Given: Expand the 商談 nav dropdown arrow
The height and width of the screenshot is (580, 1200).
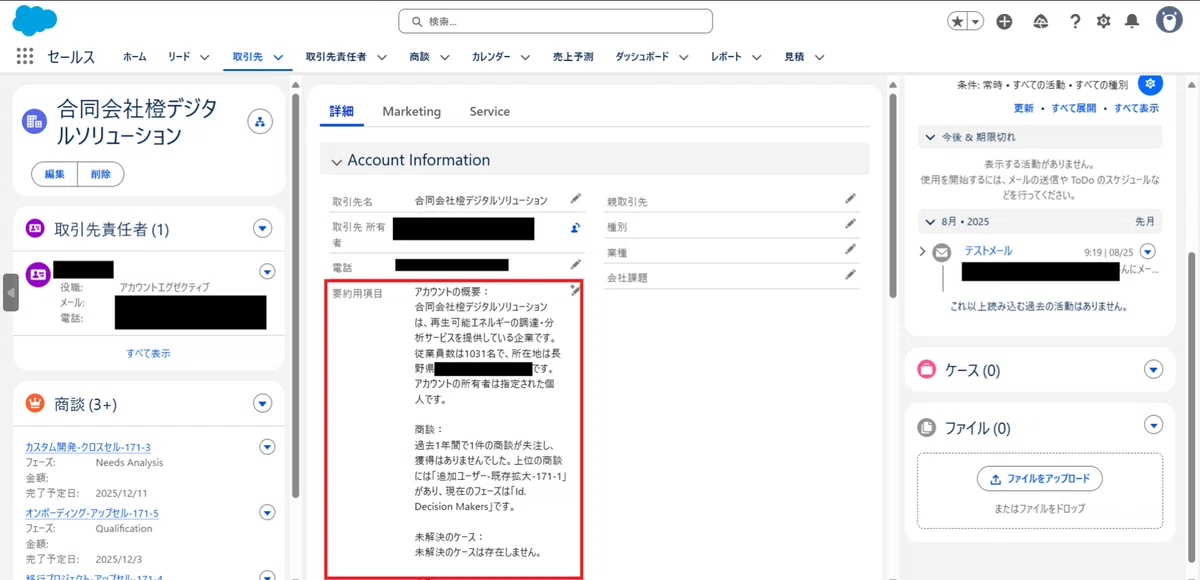Looking at the screenshot, I should (444, 57).
